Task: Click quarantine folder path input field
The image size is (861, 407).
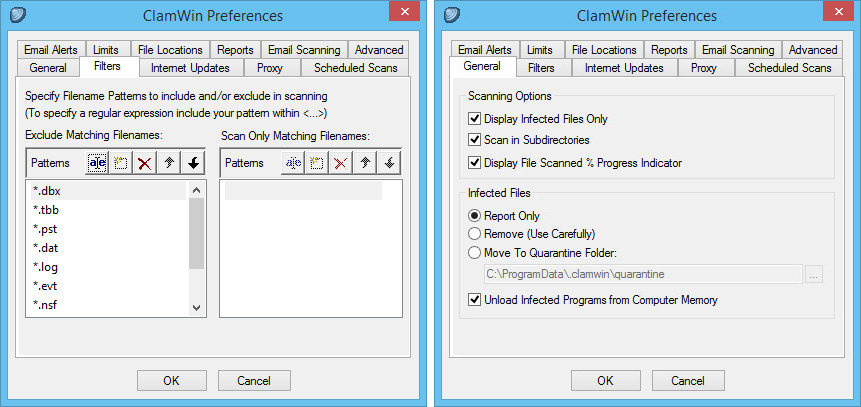Action: pyautogui.click(x=644, y=274)
